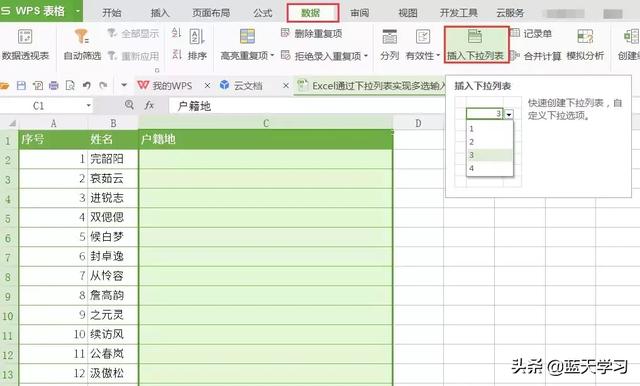Select cell 序号 in header row

coord(53,140)
